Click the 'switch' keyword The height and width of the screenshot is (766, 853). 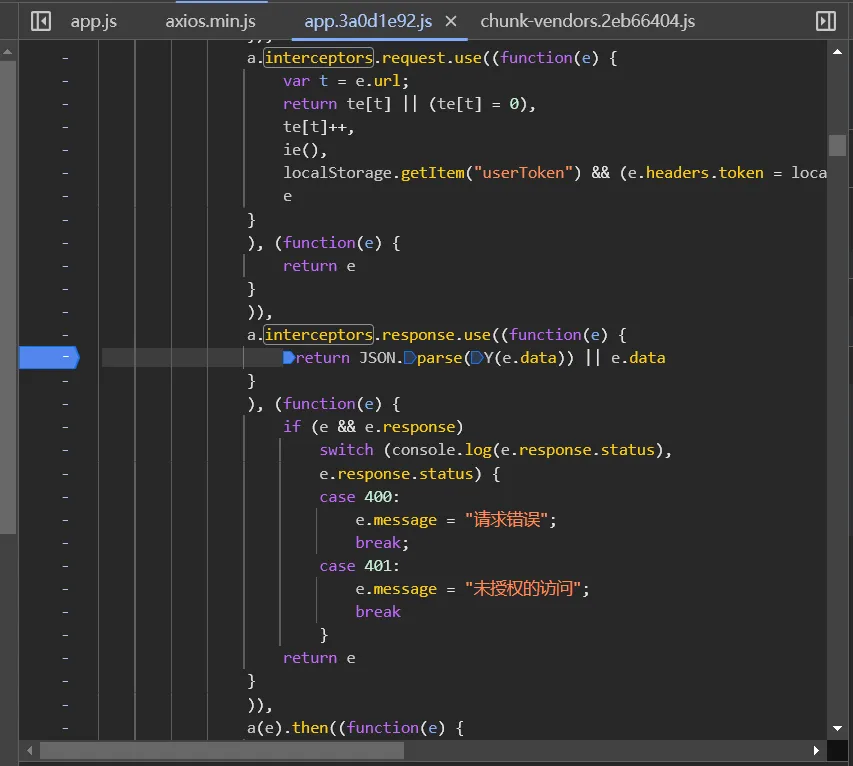[347, 450]
